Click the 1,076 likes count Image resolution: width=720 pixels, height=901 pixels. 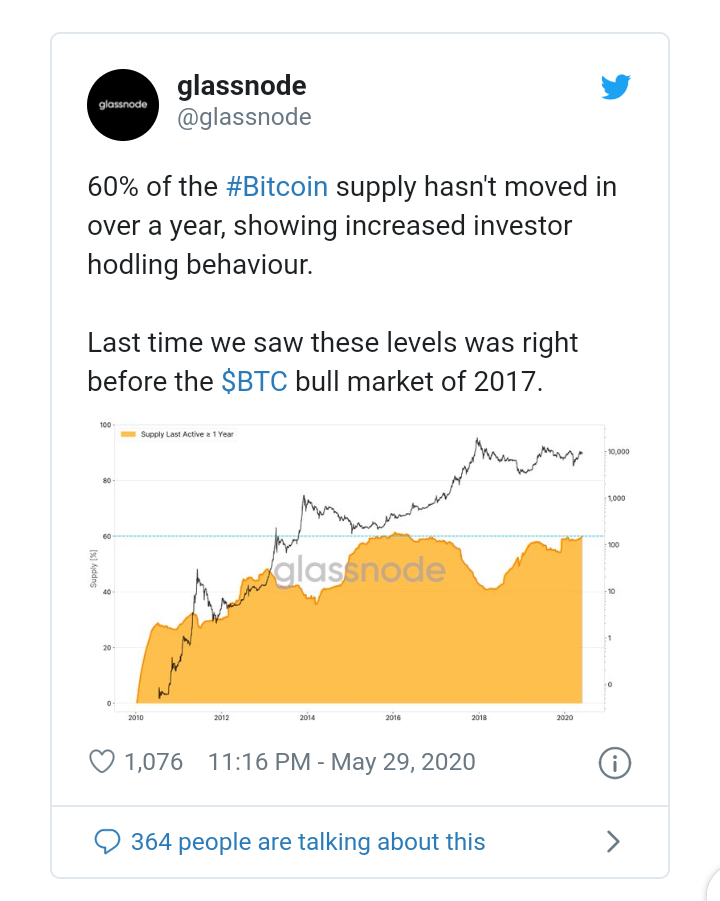[153, 762]
